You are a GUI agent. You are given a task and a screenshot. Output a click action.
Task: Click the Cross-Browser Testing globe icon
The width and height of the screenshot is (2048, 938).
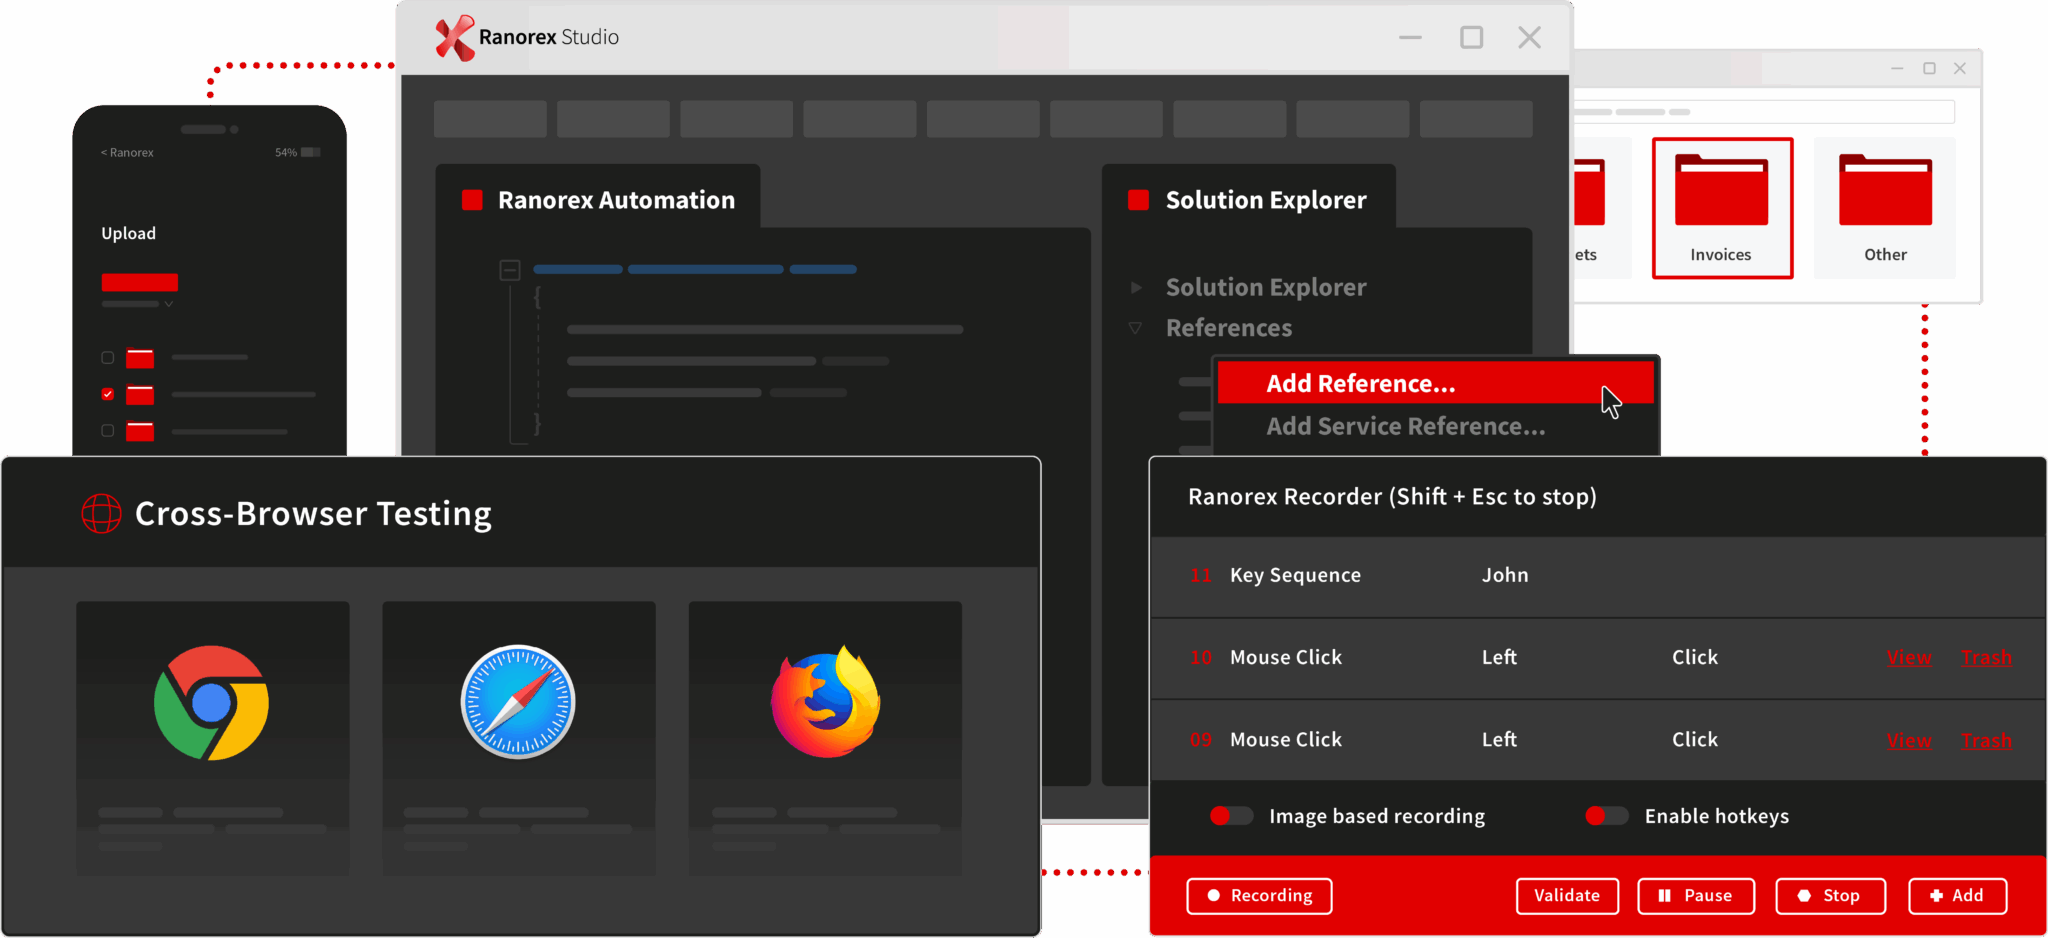pos(100,513)
